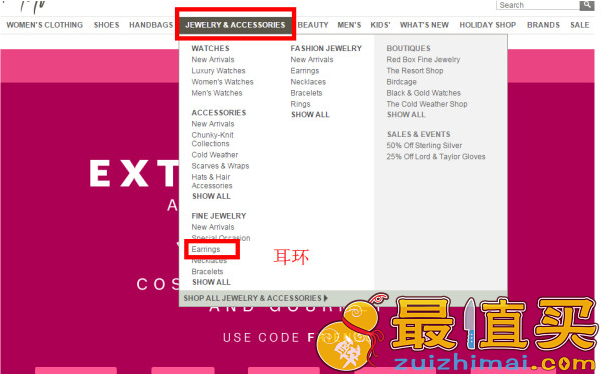Open the Kids' menu

click(x=380, y=25)
